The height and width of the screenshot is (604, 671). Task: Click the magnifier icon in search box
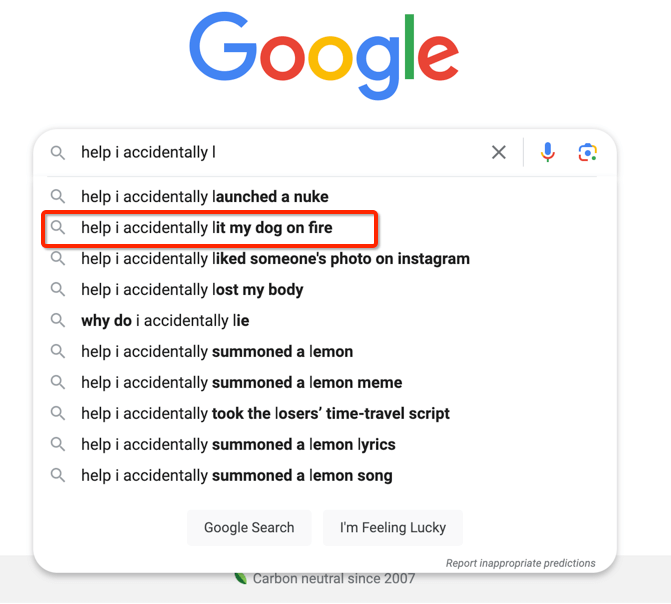(58, 152)
